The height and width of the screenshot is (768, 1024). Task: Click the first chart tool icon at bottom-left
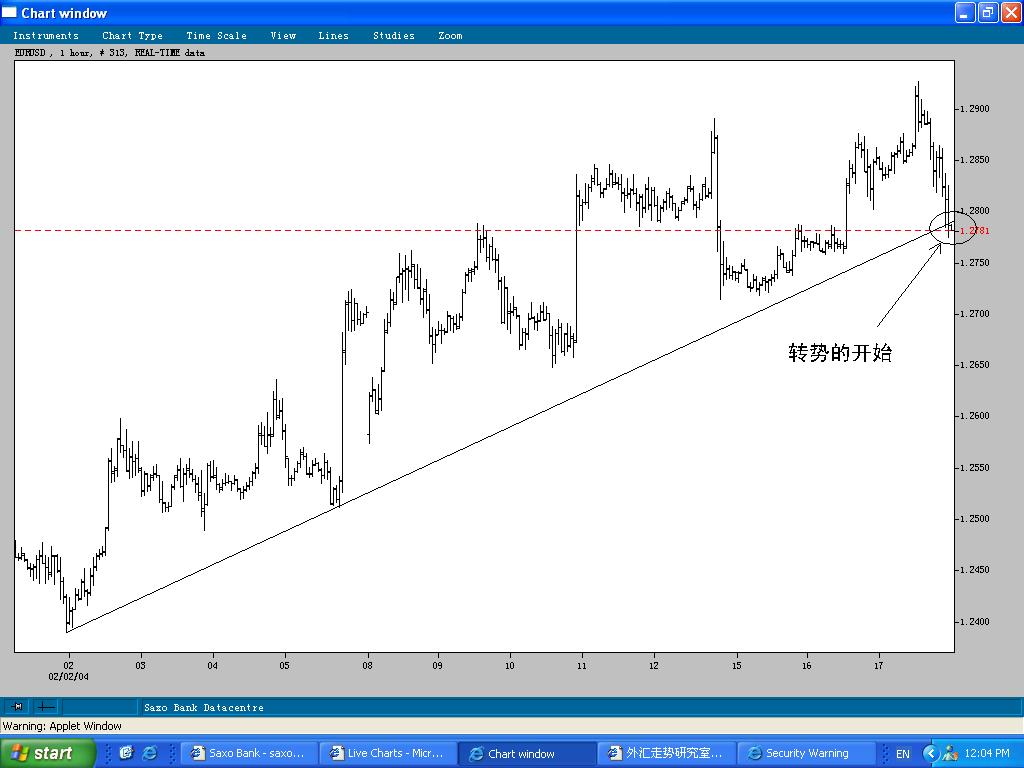click(18, 706)
